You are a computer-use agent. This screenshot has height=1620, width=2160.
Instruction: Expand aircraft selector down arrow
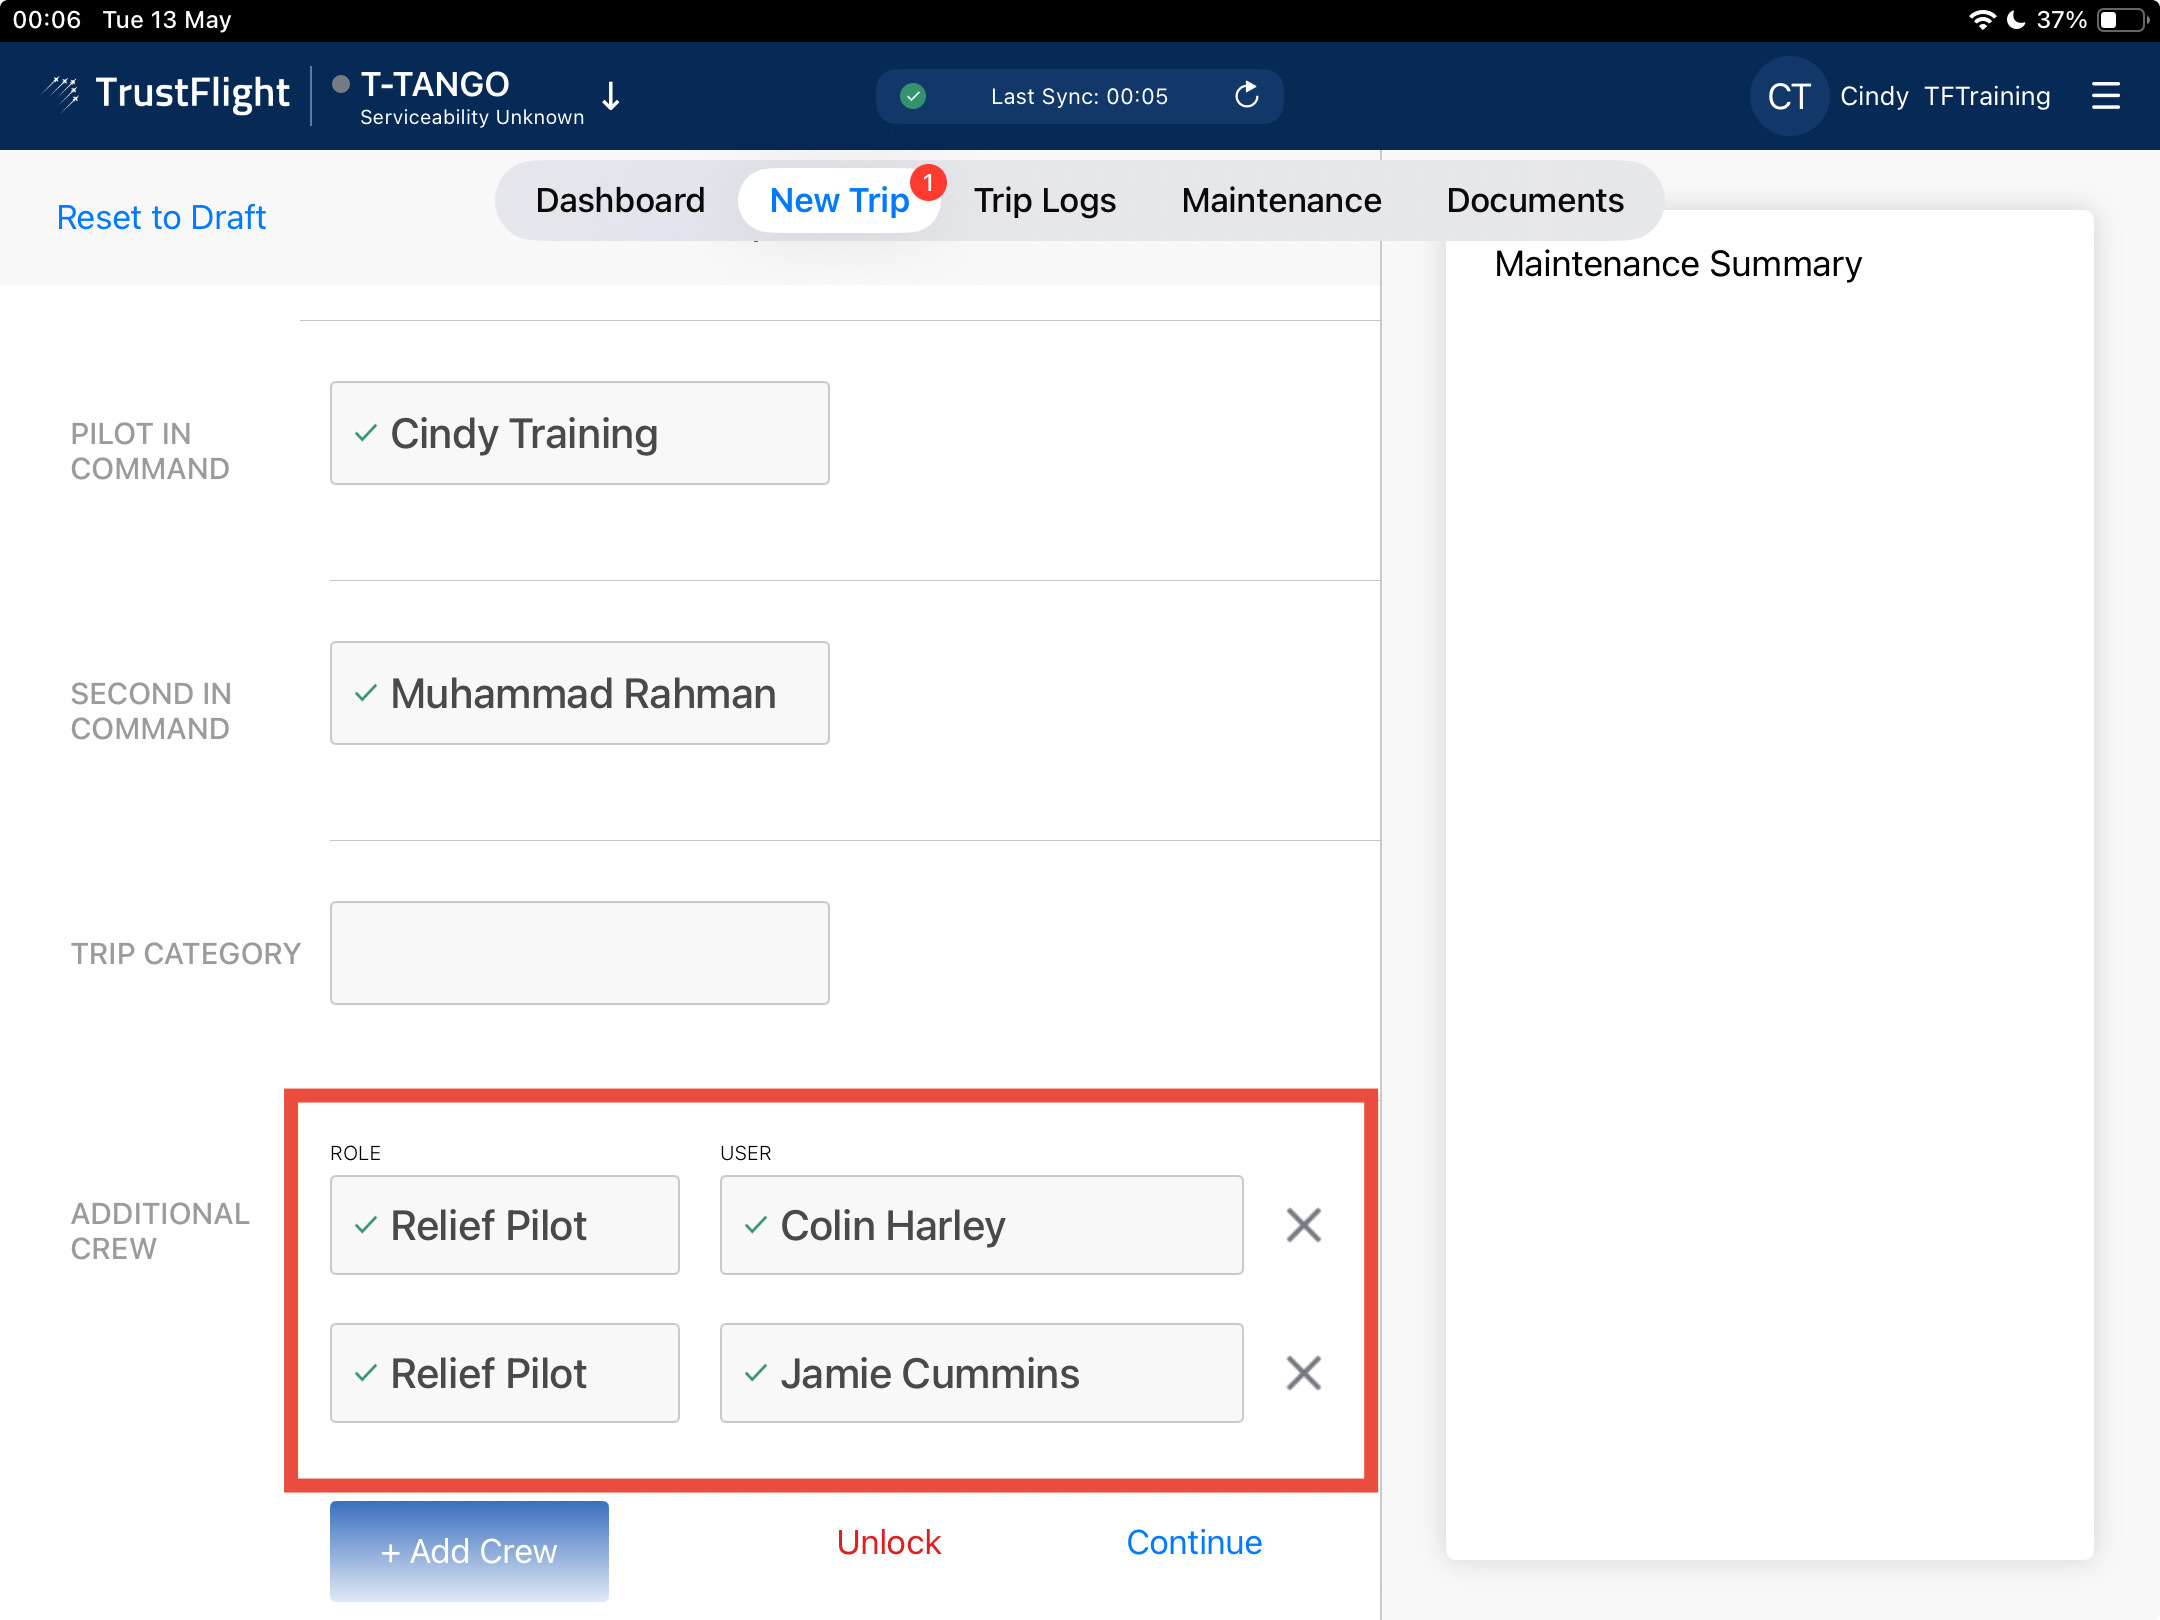[611, 96]
